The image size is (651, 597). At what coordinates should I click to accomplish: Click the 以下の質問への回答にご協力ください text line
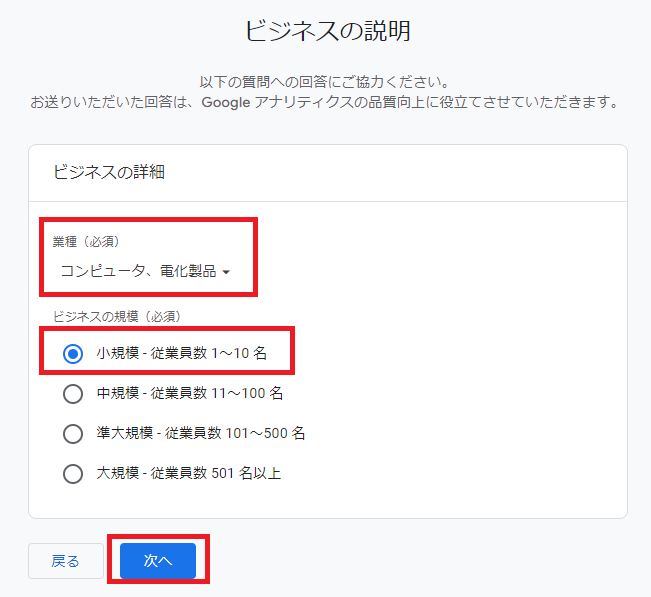pos(325,82)
